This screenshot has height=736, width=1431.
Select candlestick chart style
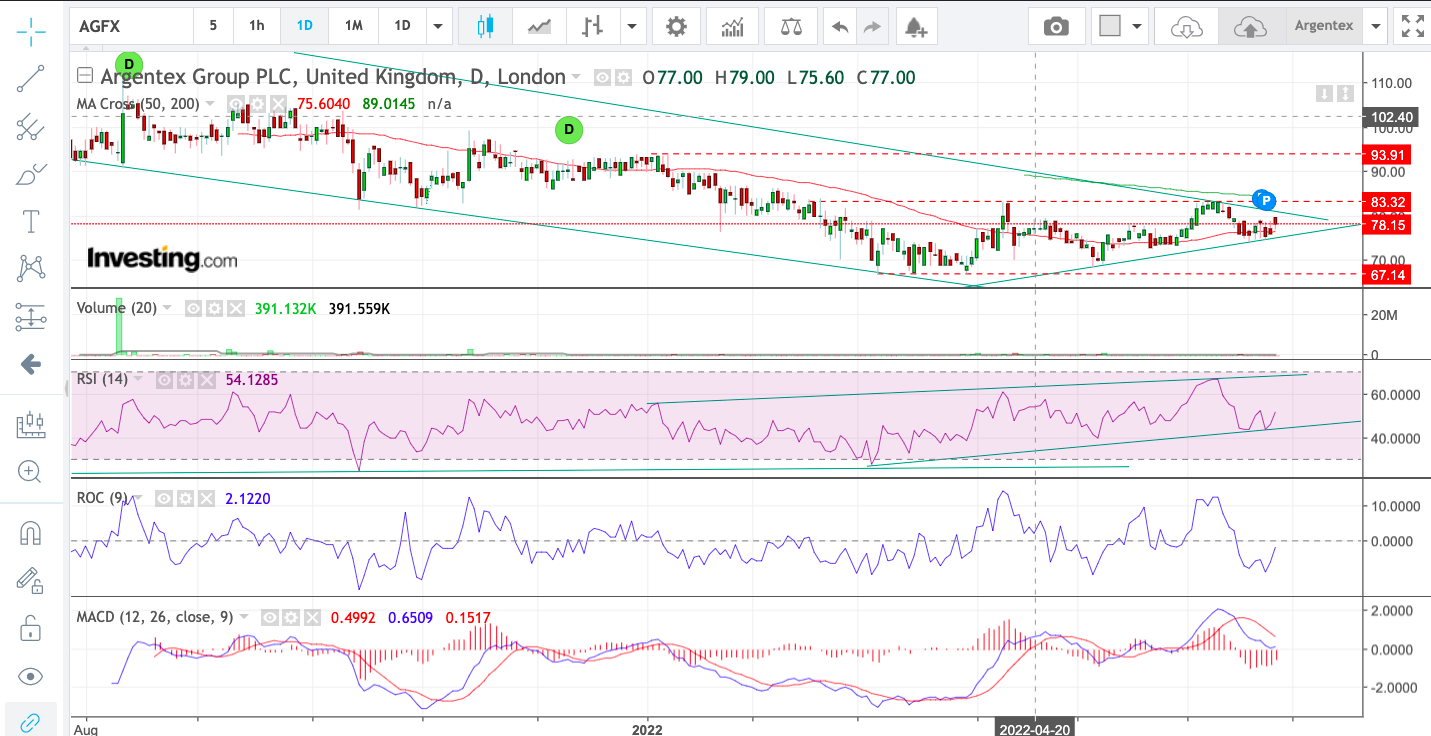pyautogui.click(x=486, y=26)
